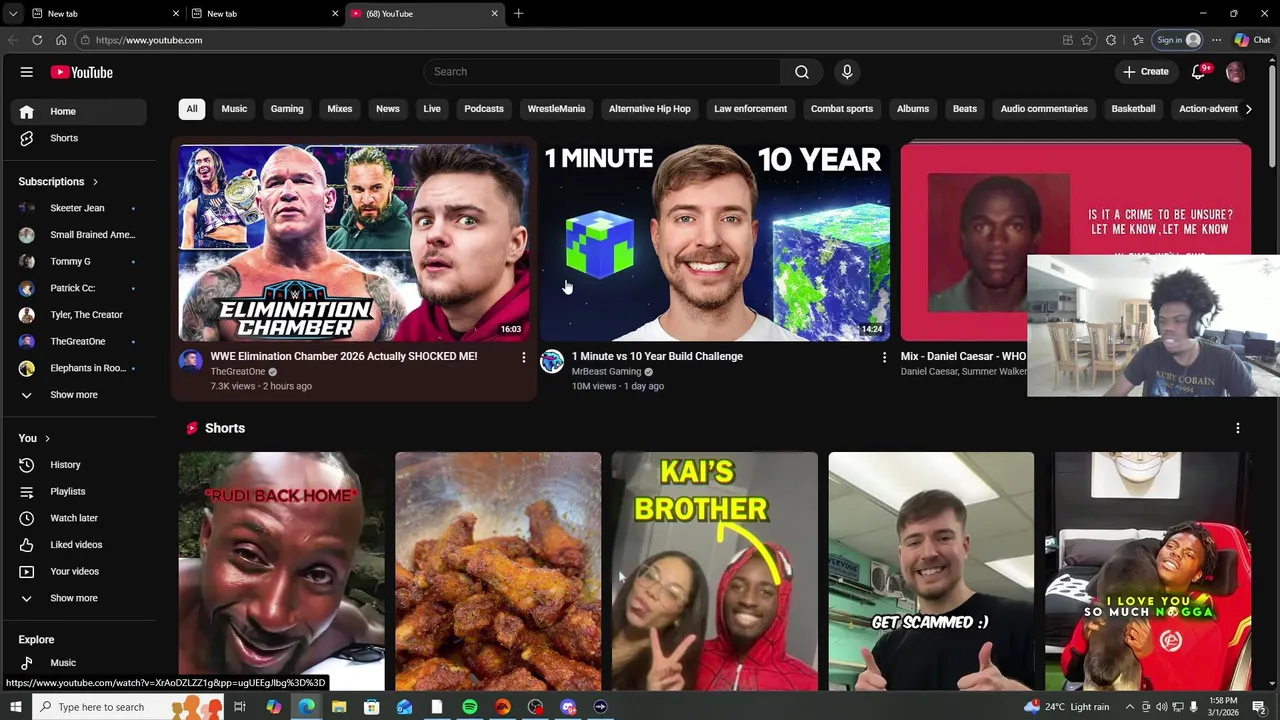Open the new browser tab plus button

518,14
